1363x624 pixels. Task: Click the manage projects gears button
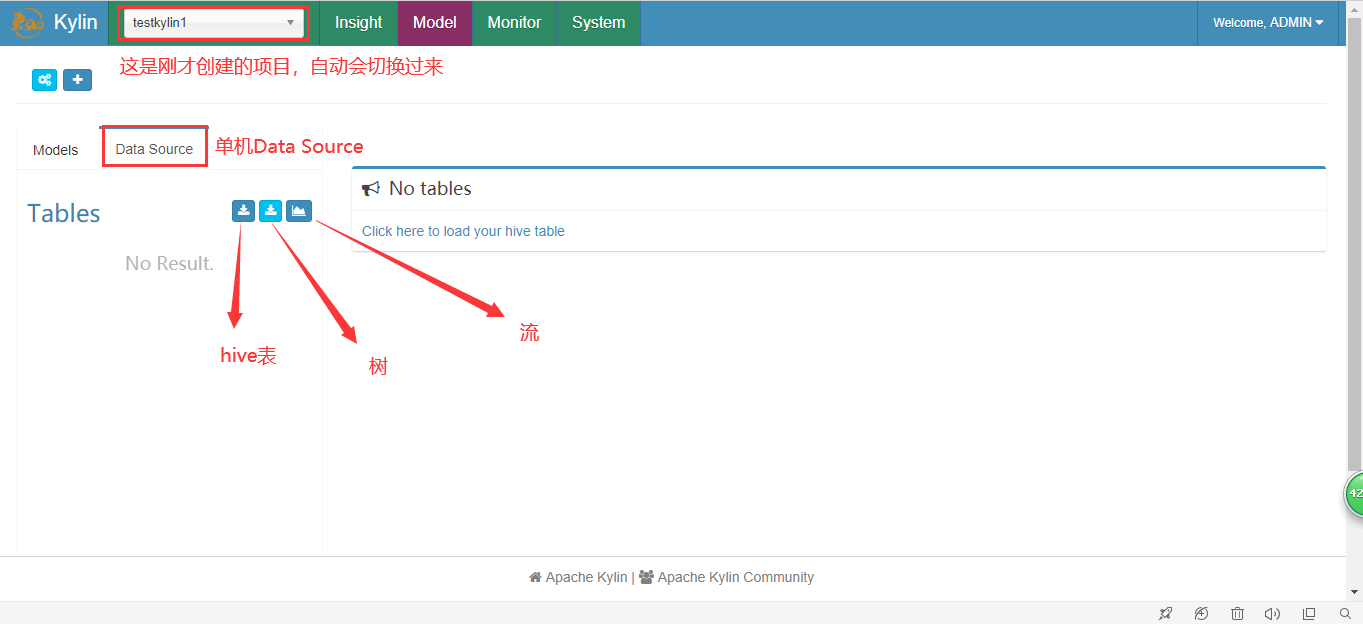(x=45, y=80)
